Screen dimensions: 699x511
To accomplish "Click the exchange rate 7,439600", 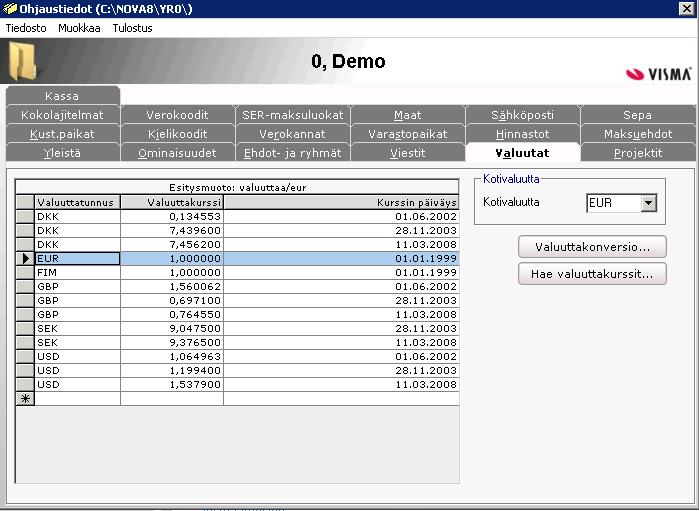I will (x=172, y=231).
